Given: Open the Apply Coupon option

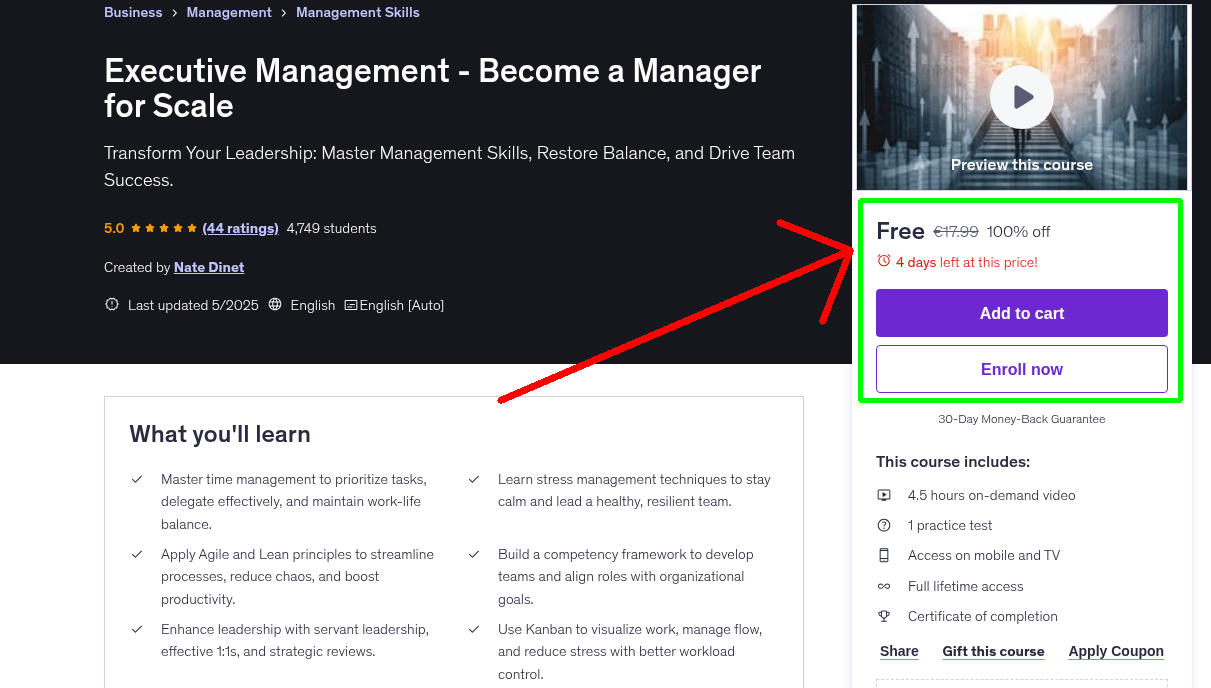Looking at the screenshot, I should pyautogui.click(x=1116, y=651).
